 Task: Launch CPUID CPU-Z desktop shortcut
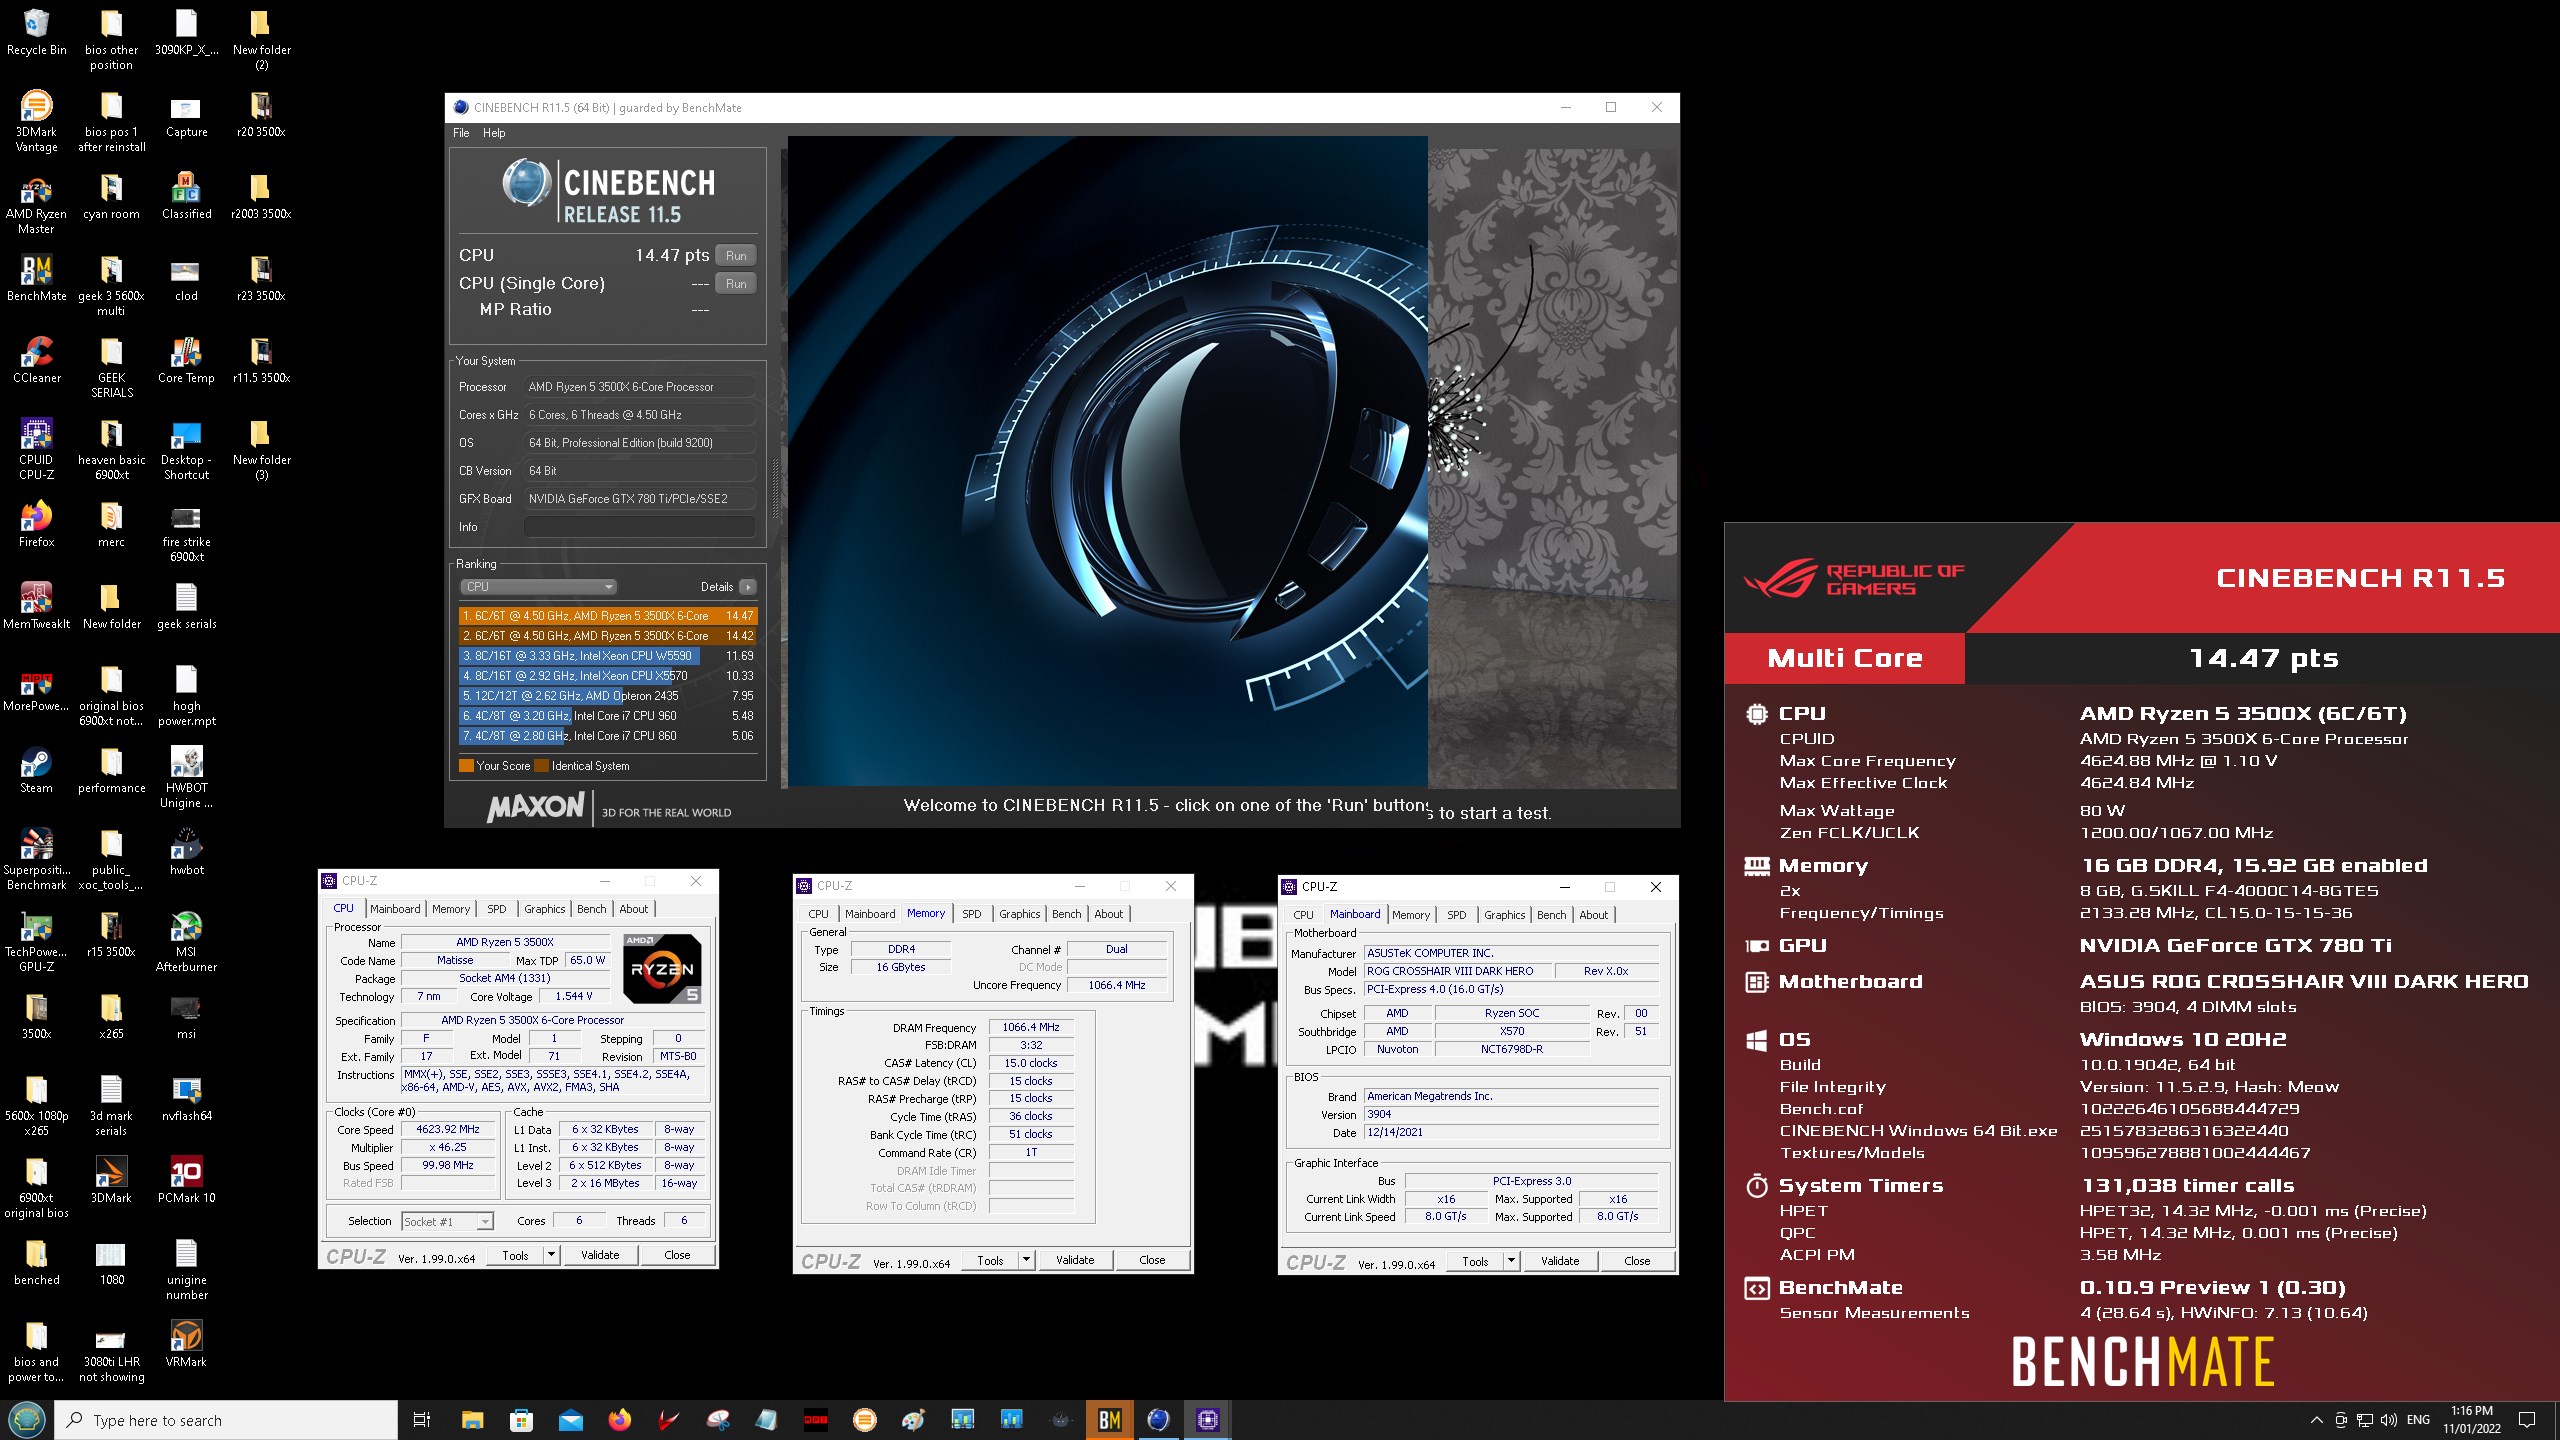(x=36, y=450)
